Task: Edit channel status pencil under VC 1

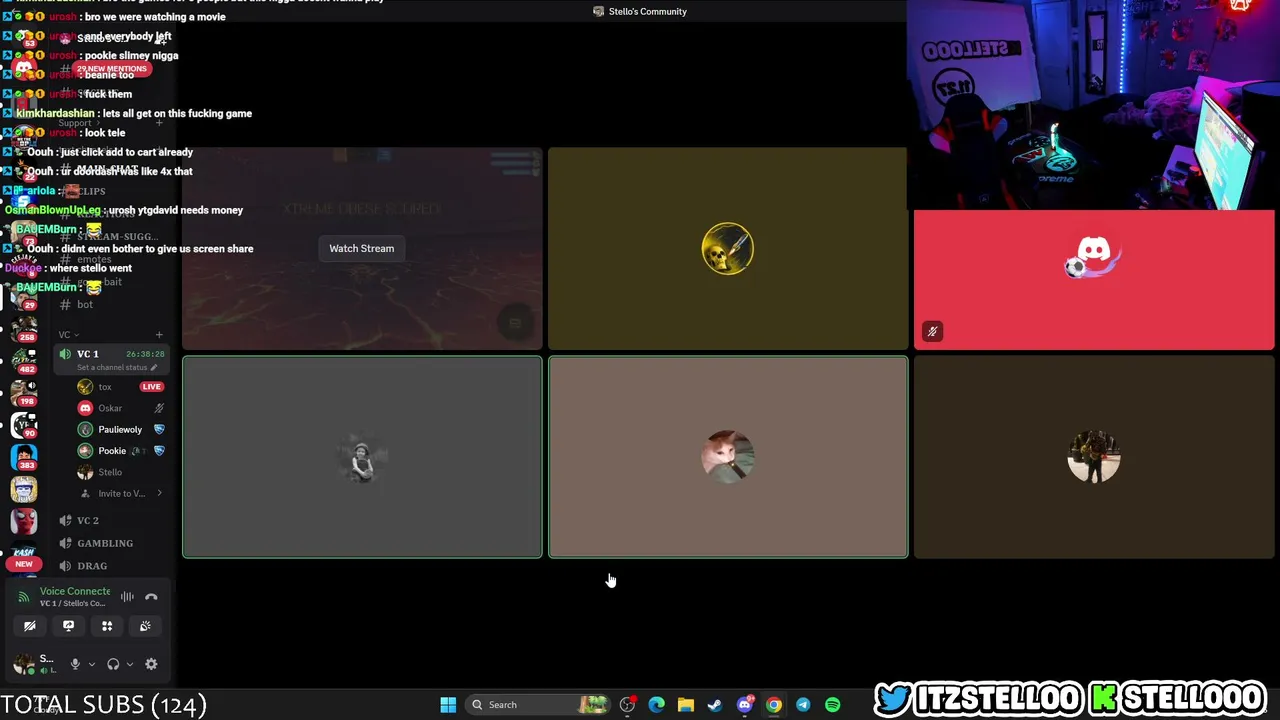Action: 153,367
